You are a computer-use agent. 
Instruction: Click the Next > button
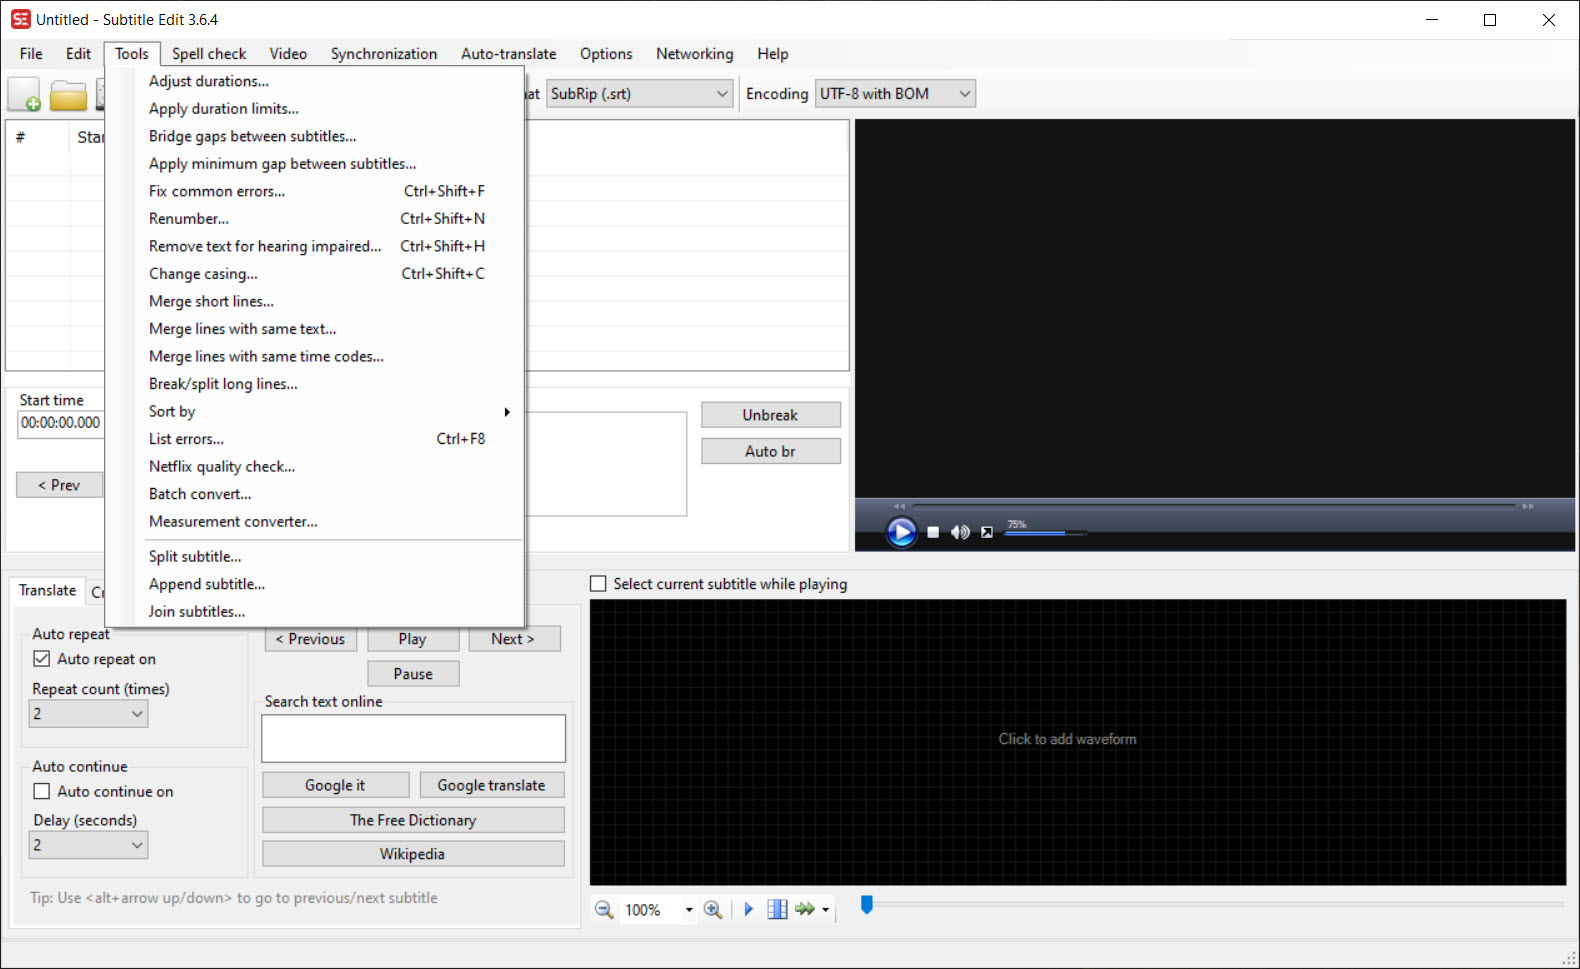pos(513,639)
